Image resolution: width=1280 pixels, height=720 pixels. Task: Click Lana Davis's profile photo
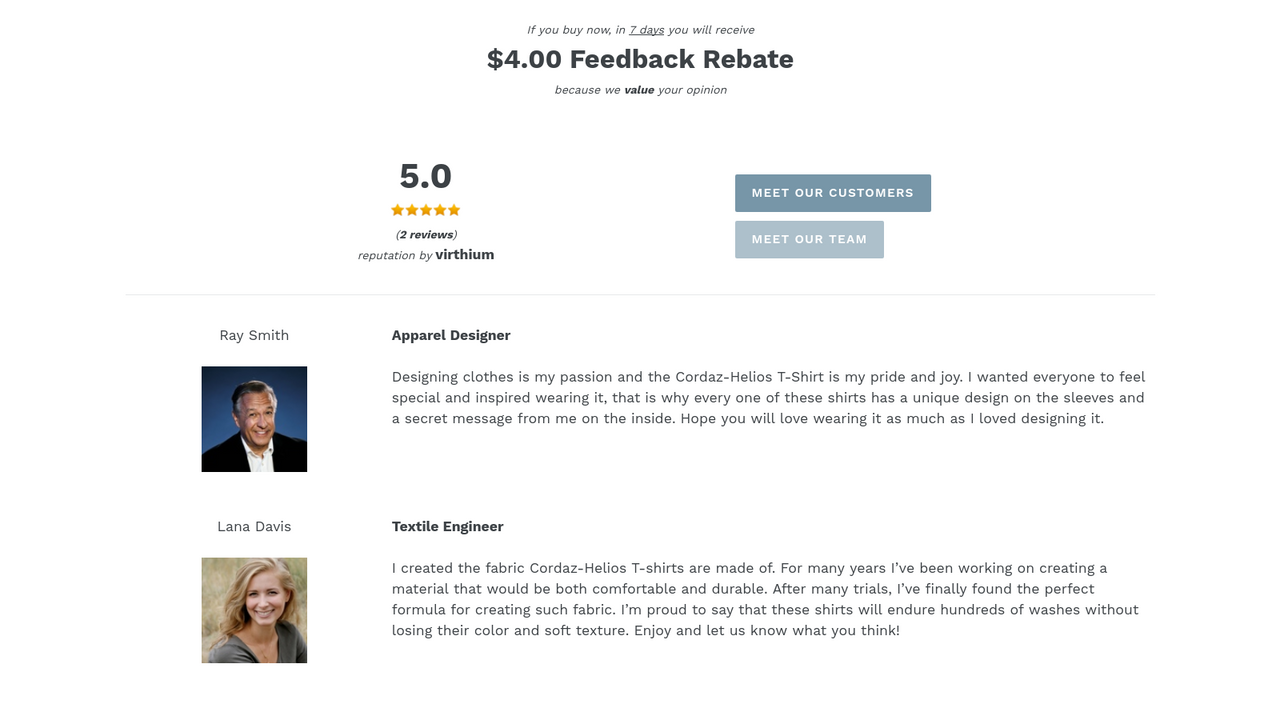click(254, 610)
